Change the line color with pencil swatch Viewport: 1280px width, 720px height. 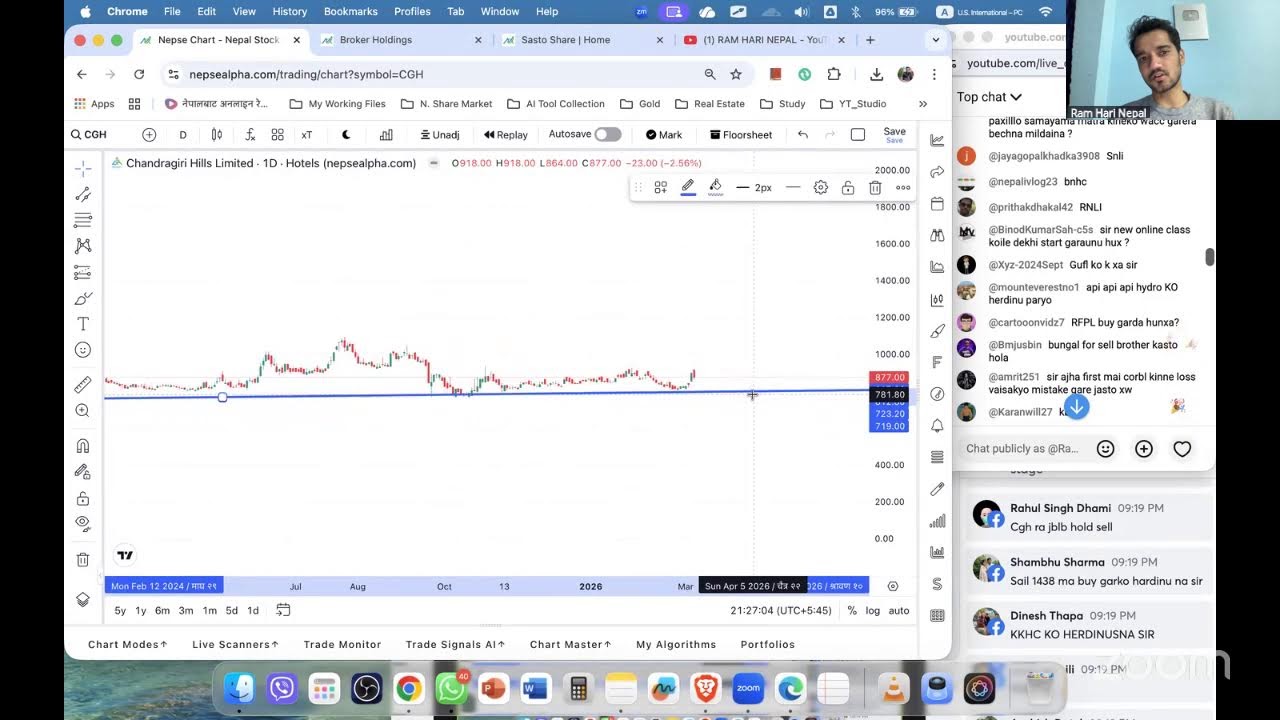[x=688, y=187]
